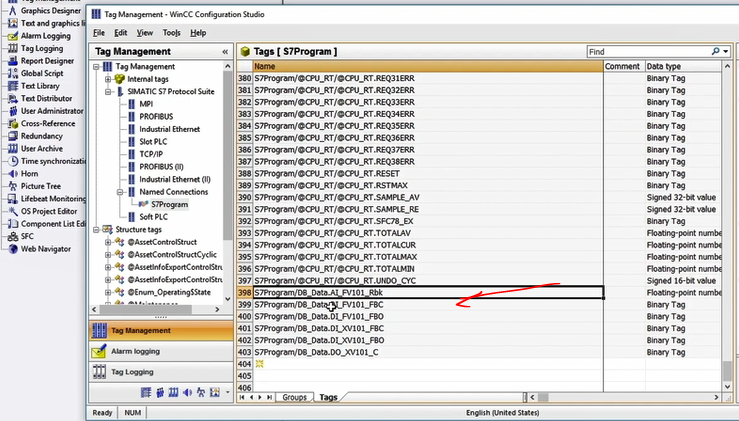This screenshot has width=739, height=421.
Task: Select Horn editor in explorer list
Action: 29,173
